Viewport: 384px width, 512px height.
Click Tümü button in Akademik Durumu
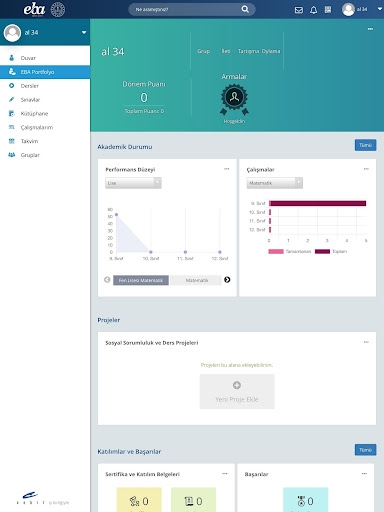pos(365,145)
